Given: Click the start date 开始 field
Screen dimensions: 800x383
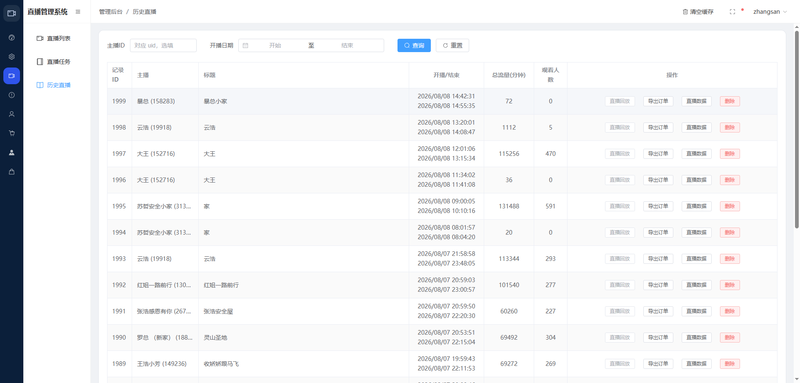Looking at the screenshot, I should [275, 45].
